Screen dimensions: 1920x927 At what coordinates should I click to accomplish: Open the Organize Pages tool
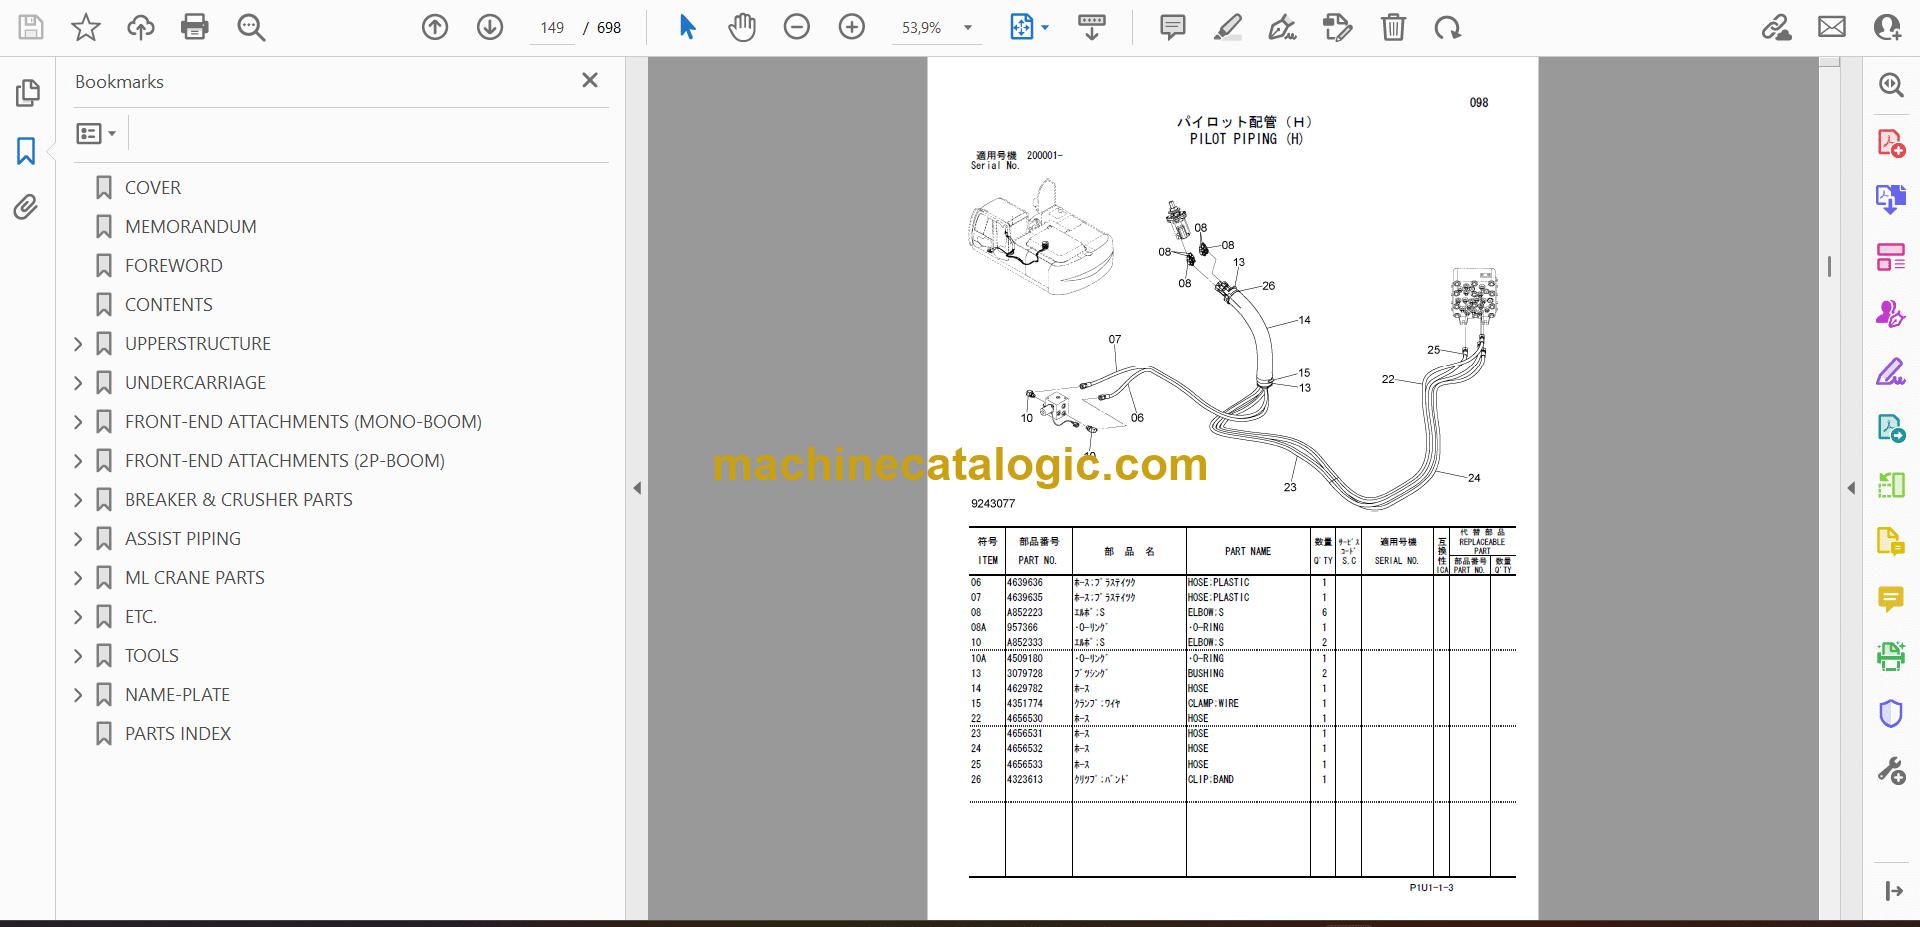[1891, 257]
